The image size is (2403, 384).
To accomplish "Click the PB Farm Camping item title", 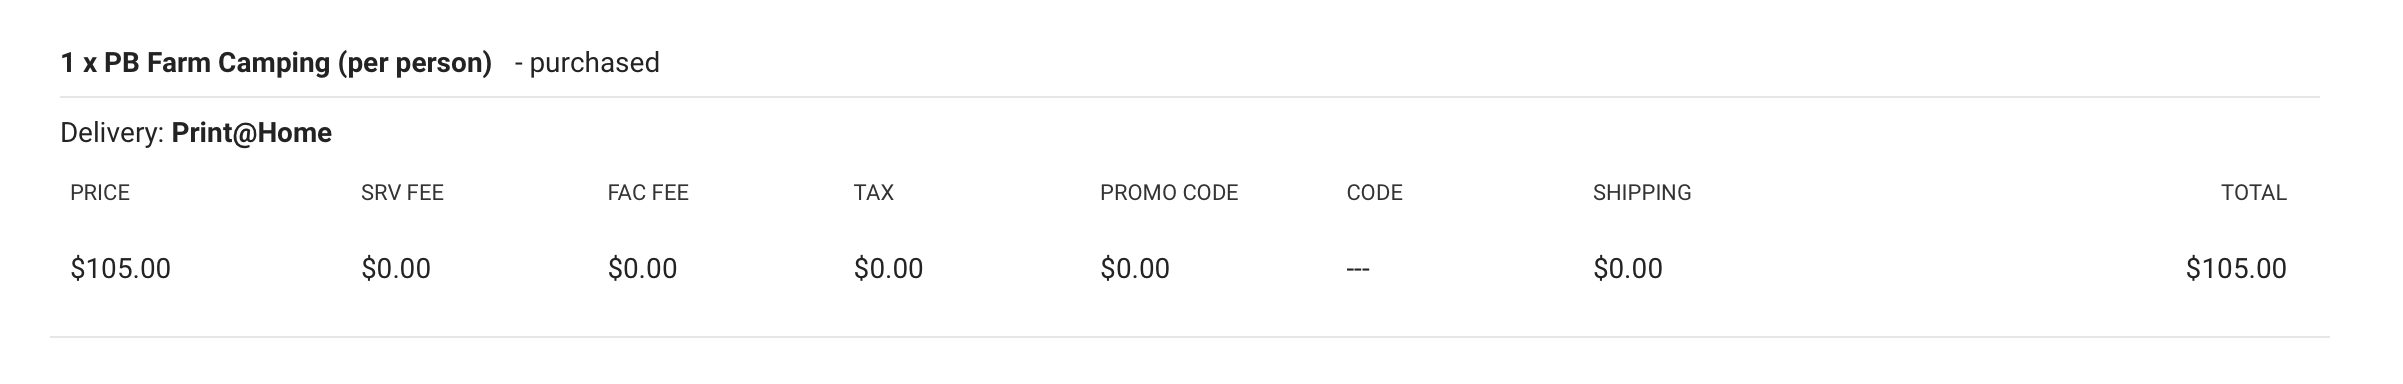I will 276,63.
